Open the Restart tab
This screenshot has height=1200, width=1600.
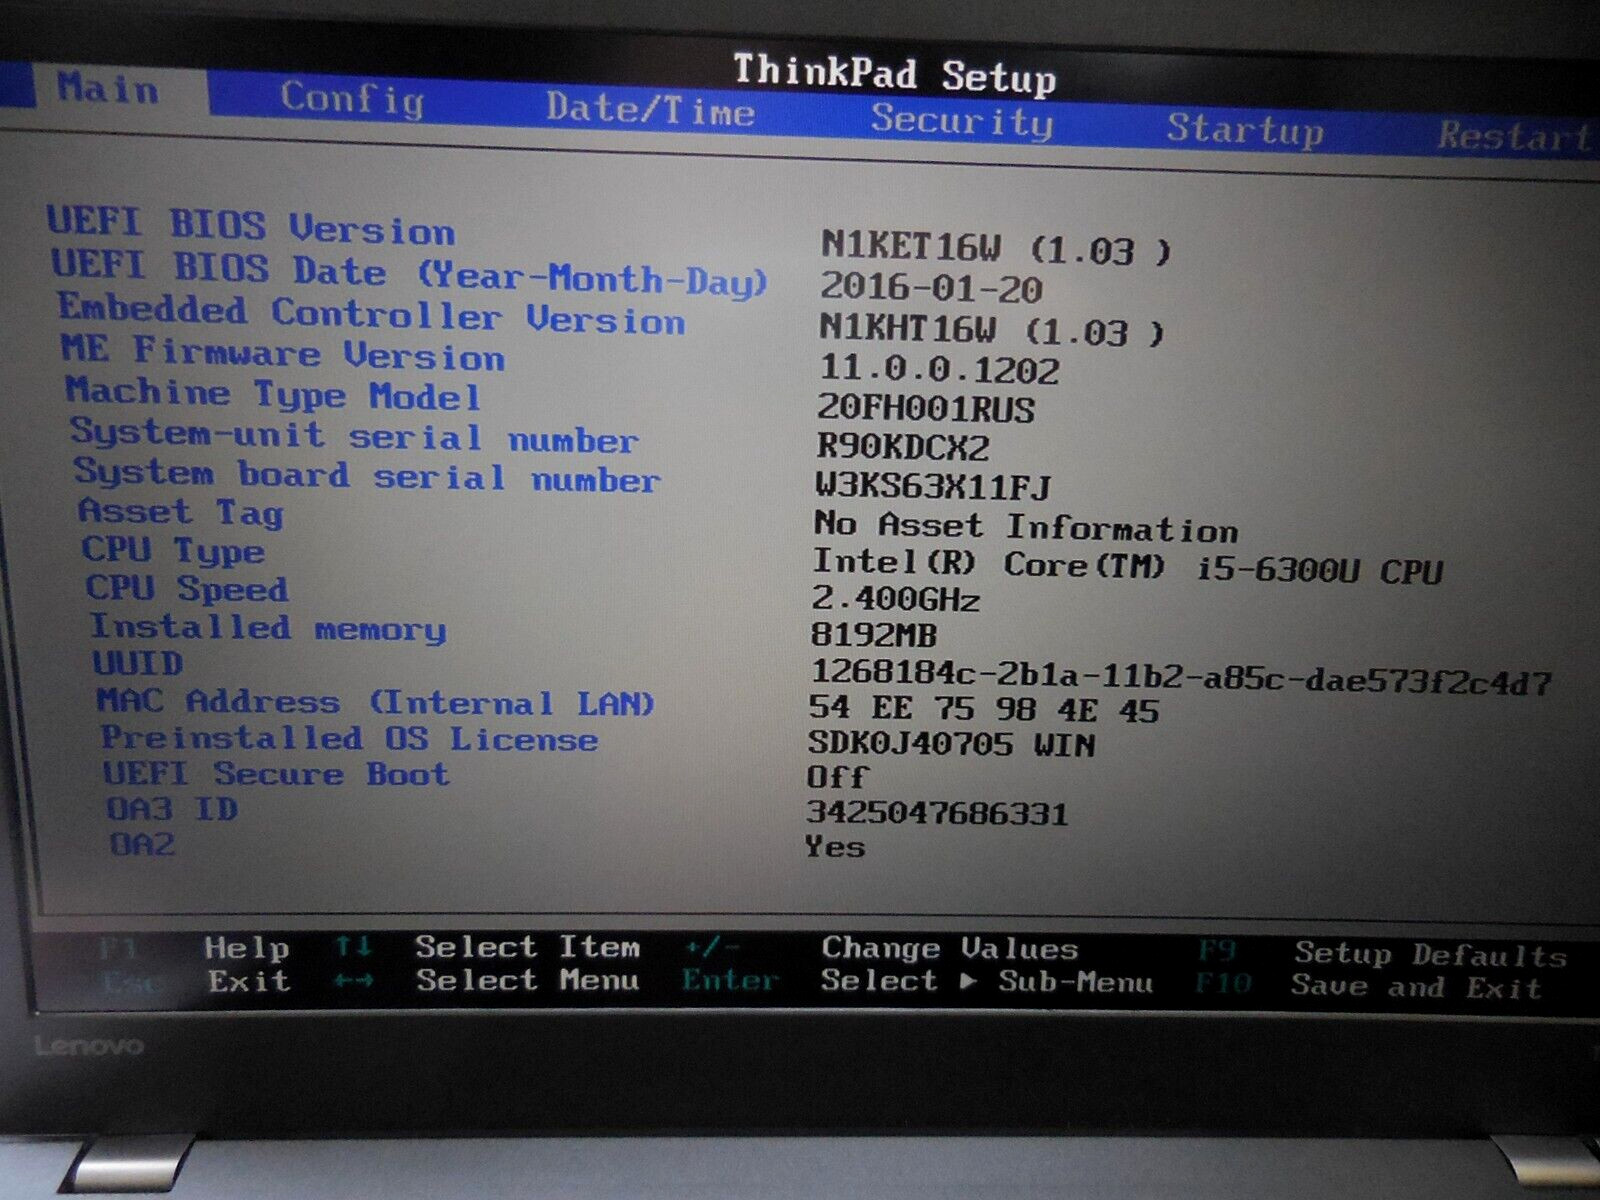click(1514, 136)
